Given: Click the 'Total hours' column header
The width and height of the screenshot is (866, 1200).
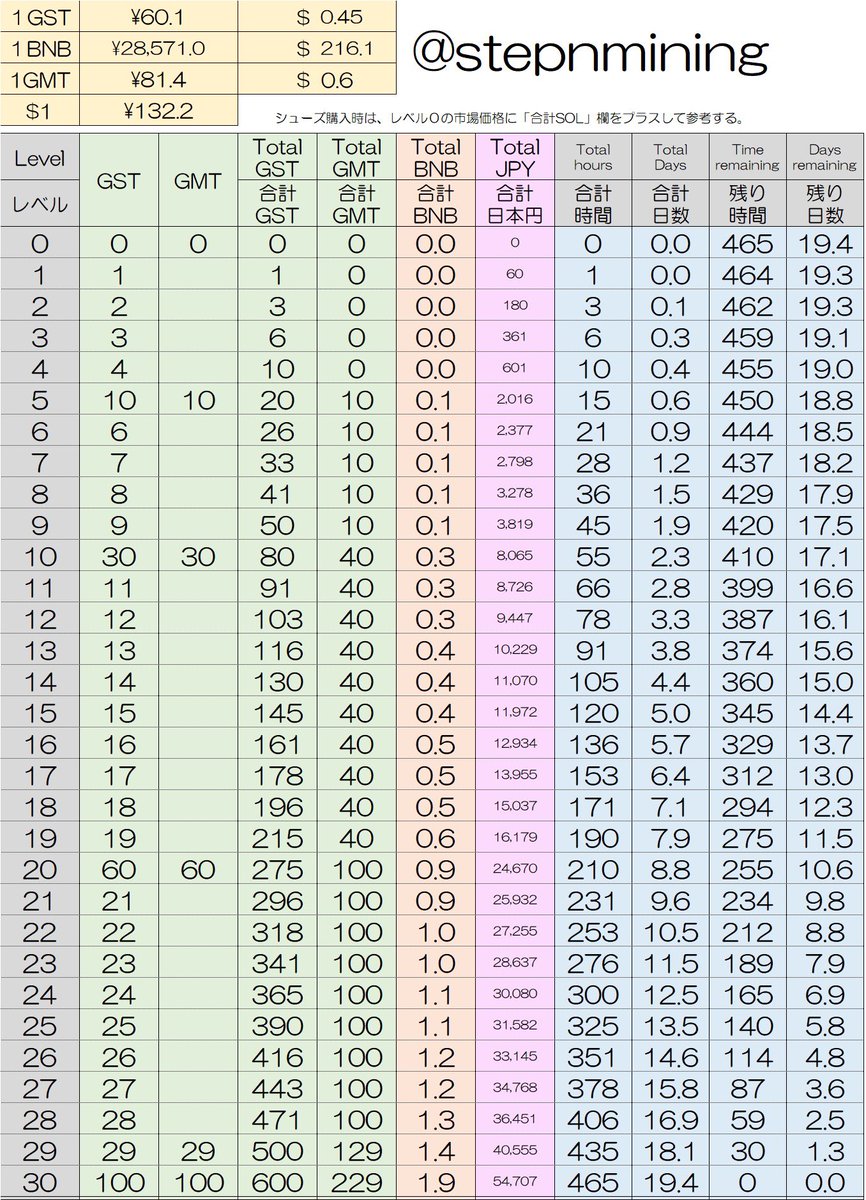Looking at the screenshot, I should point(593,157).
